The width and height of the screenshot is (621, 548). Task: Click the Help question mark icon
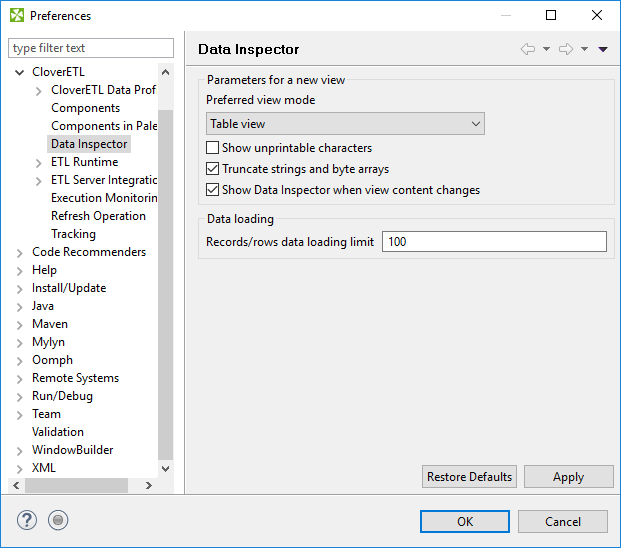pos(27,520)
